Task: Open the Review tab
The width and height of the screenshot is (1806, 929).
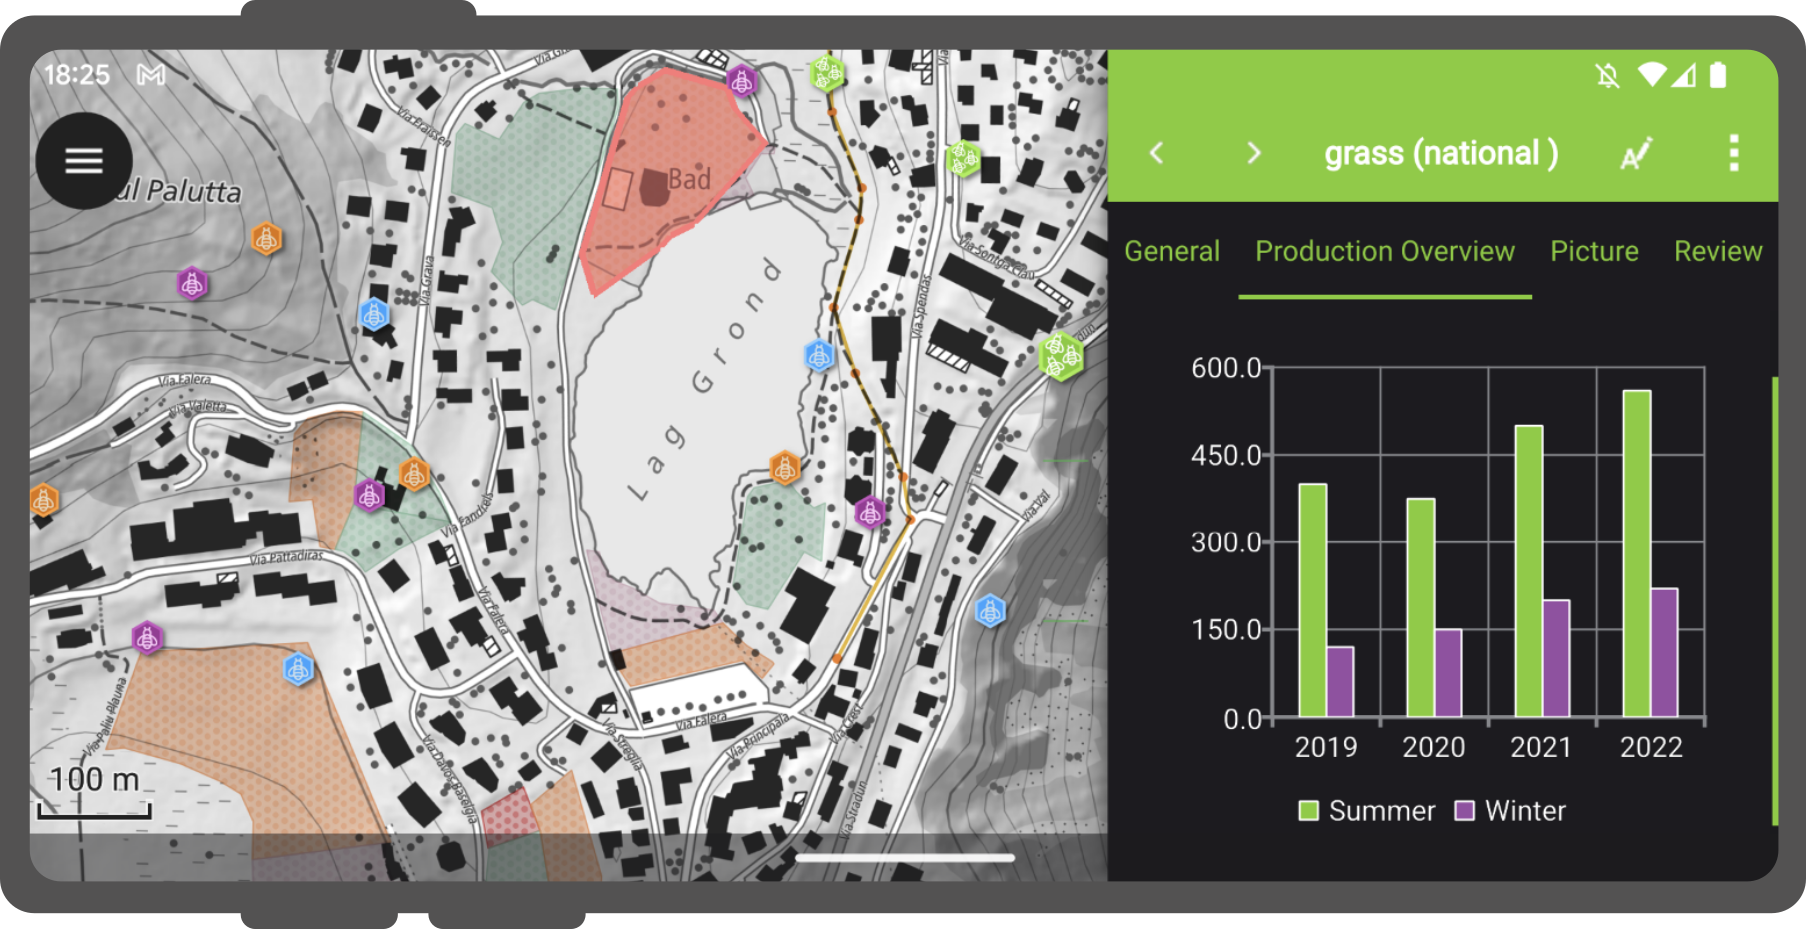Action: [x=1717, y=251]
